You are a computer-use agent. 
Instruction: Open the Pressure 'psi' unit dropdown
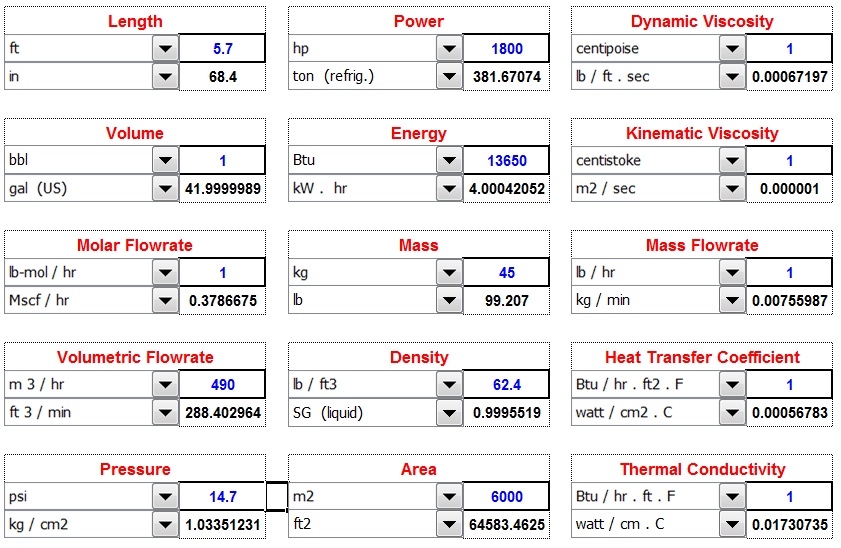(x=164, y=497)
